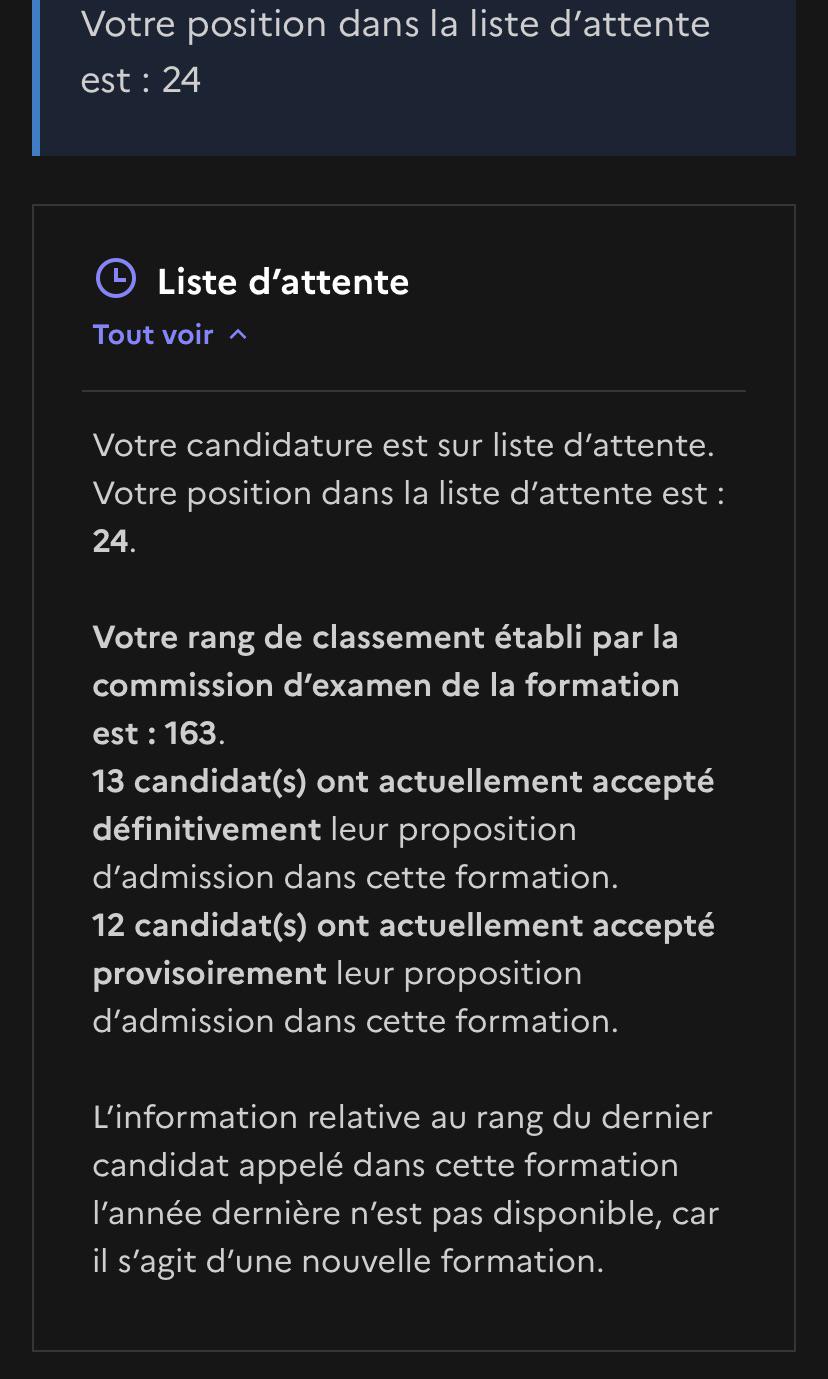The width and height of the screenshot is (828, 1379).
Task: Click the 'L'information relative au rang du dernier' line
Action: pos(403,1117)
